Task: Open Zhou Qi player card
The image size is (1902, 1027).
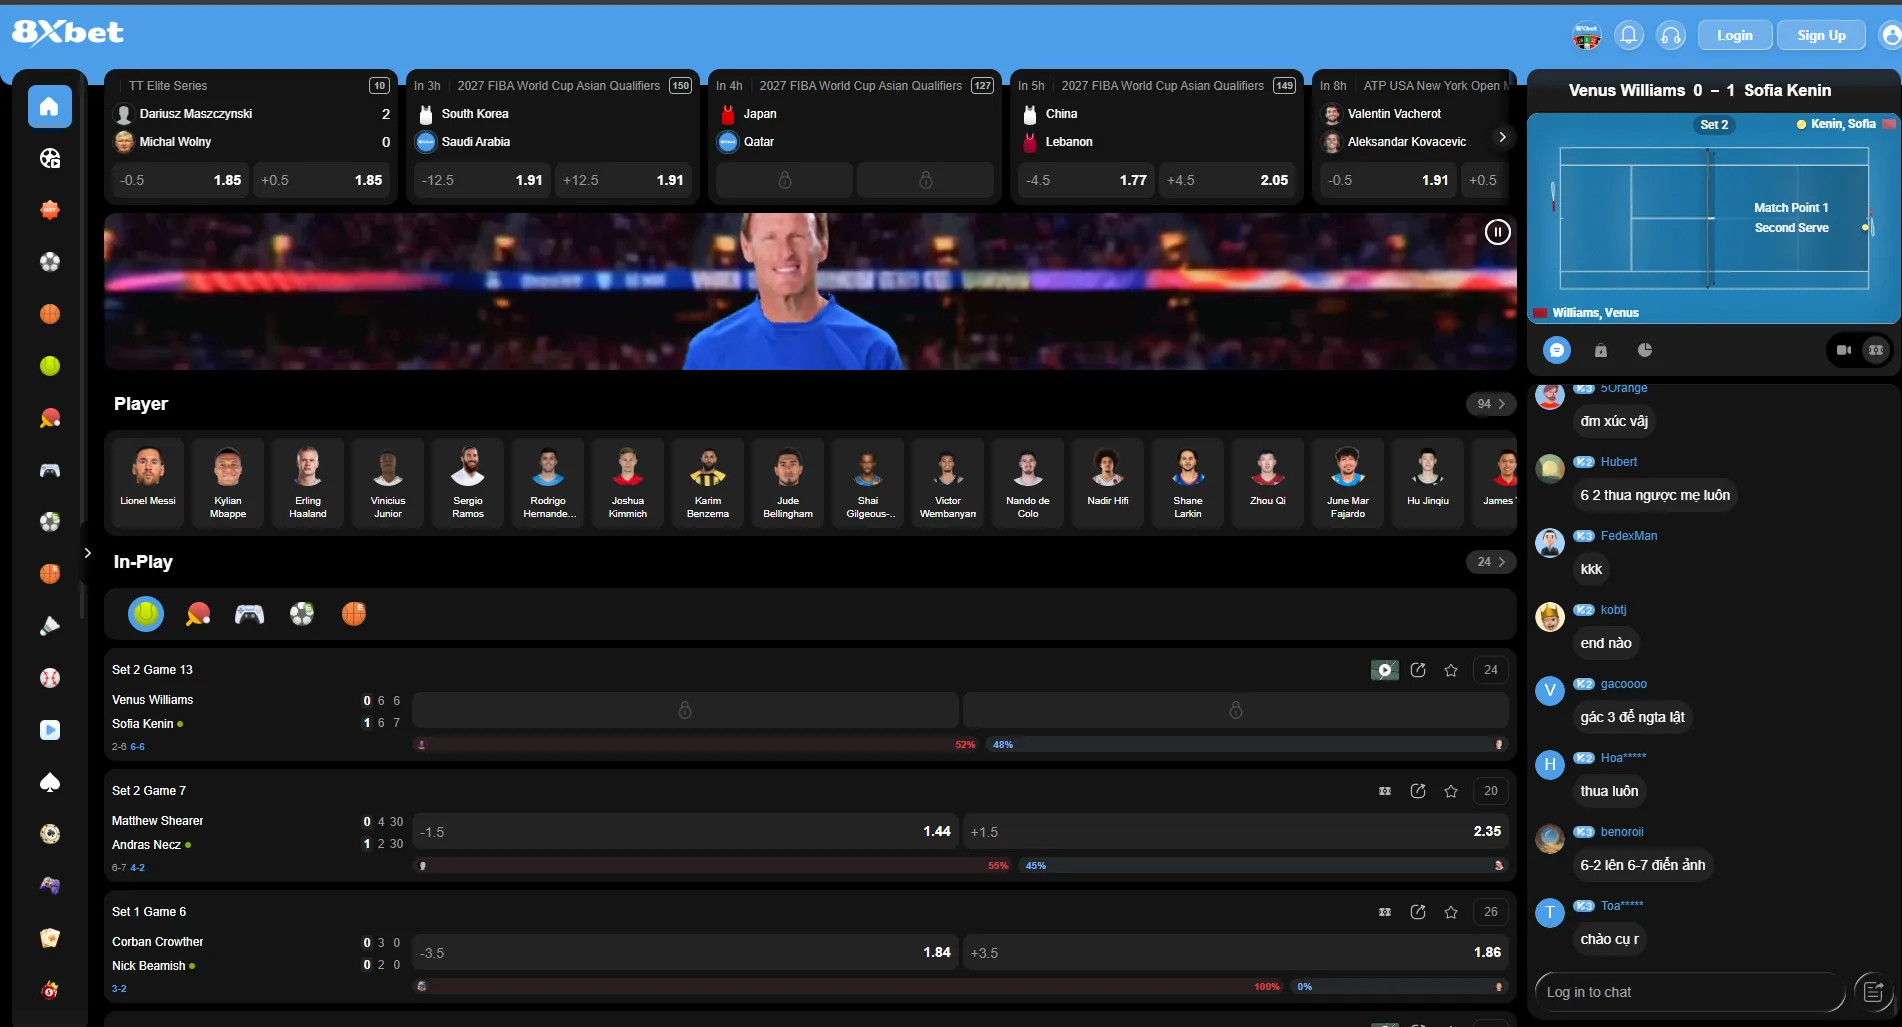Action: [1268, 482]
